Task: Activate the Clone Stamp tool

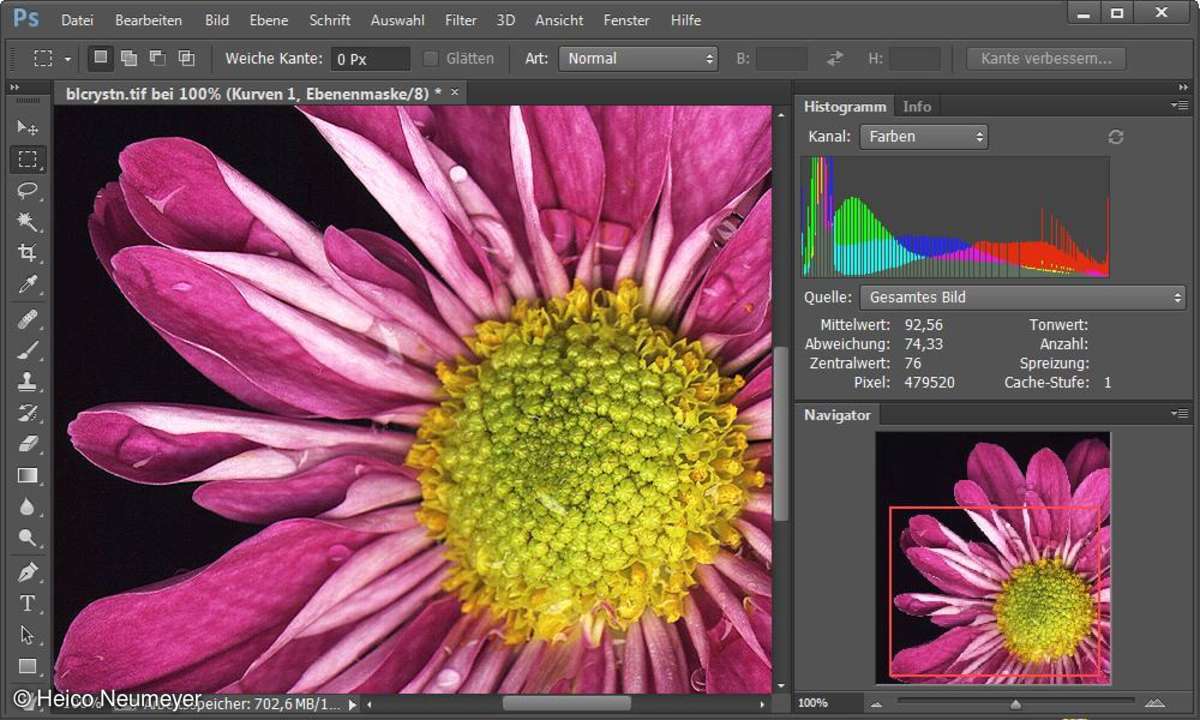Action: pyautogui.click(x=28, y=381)
